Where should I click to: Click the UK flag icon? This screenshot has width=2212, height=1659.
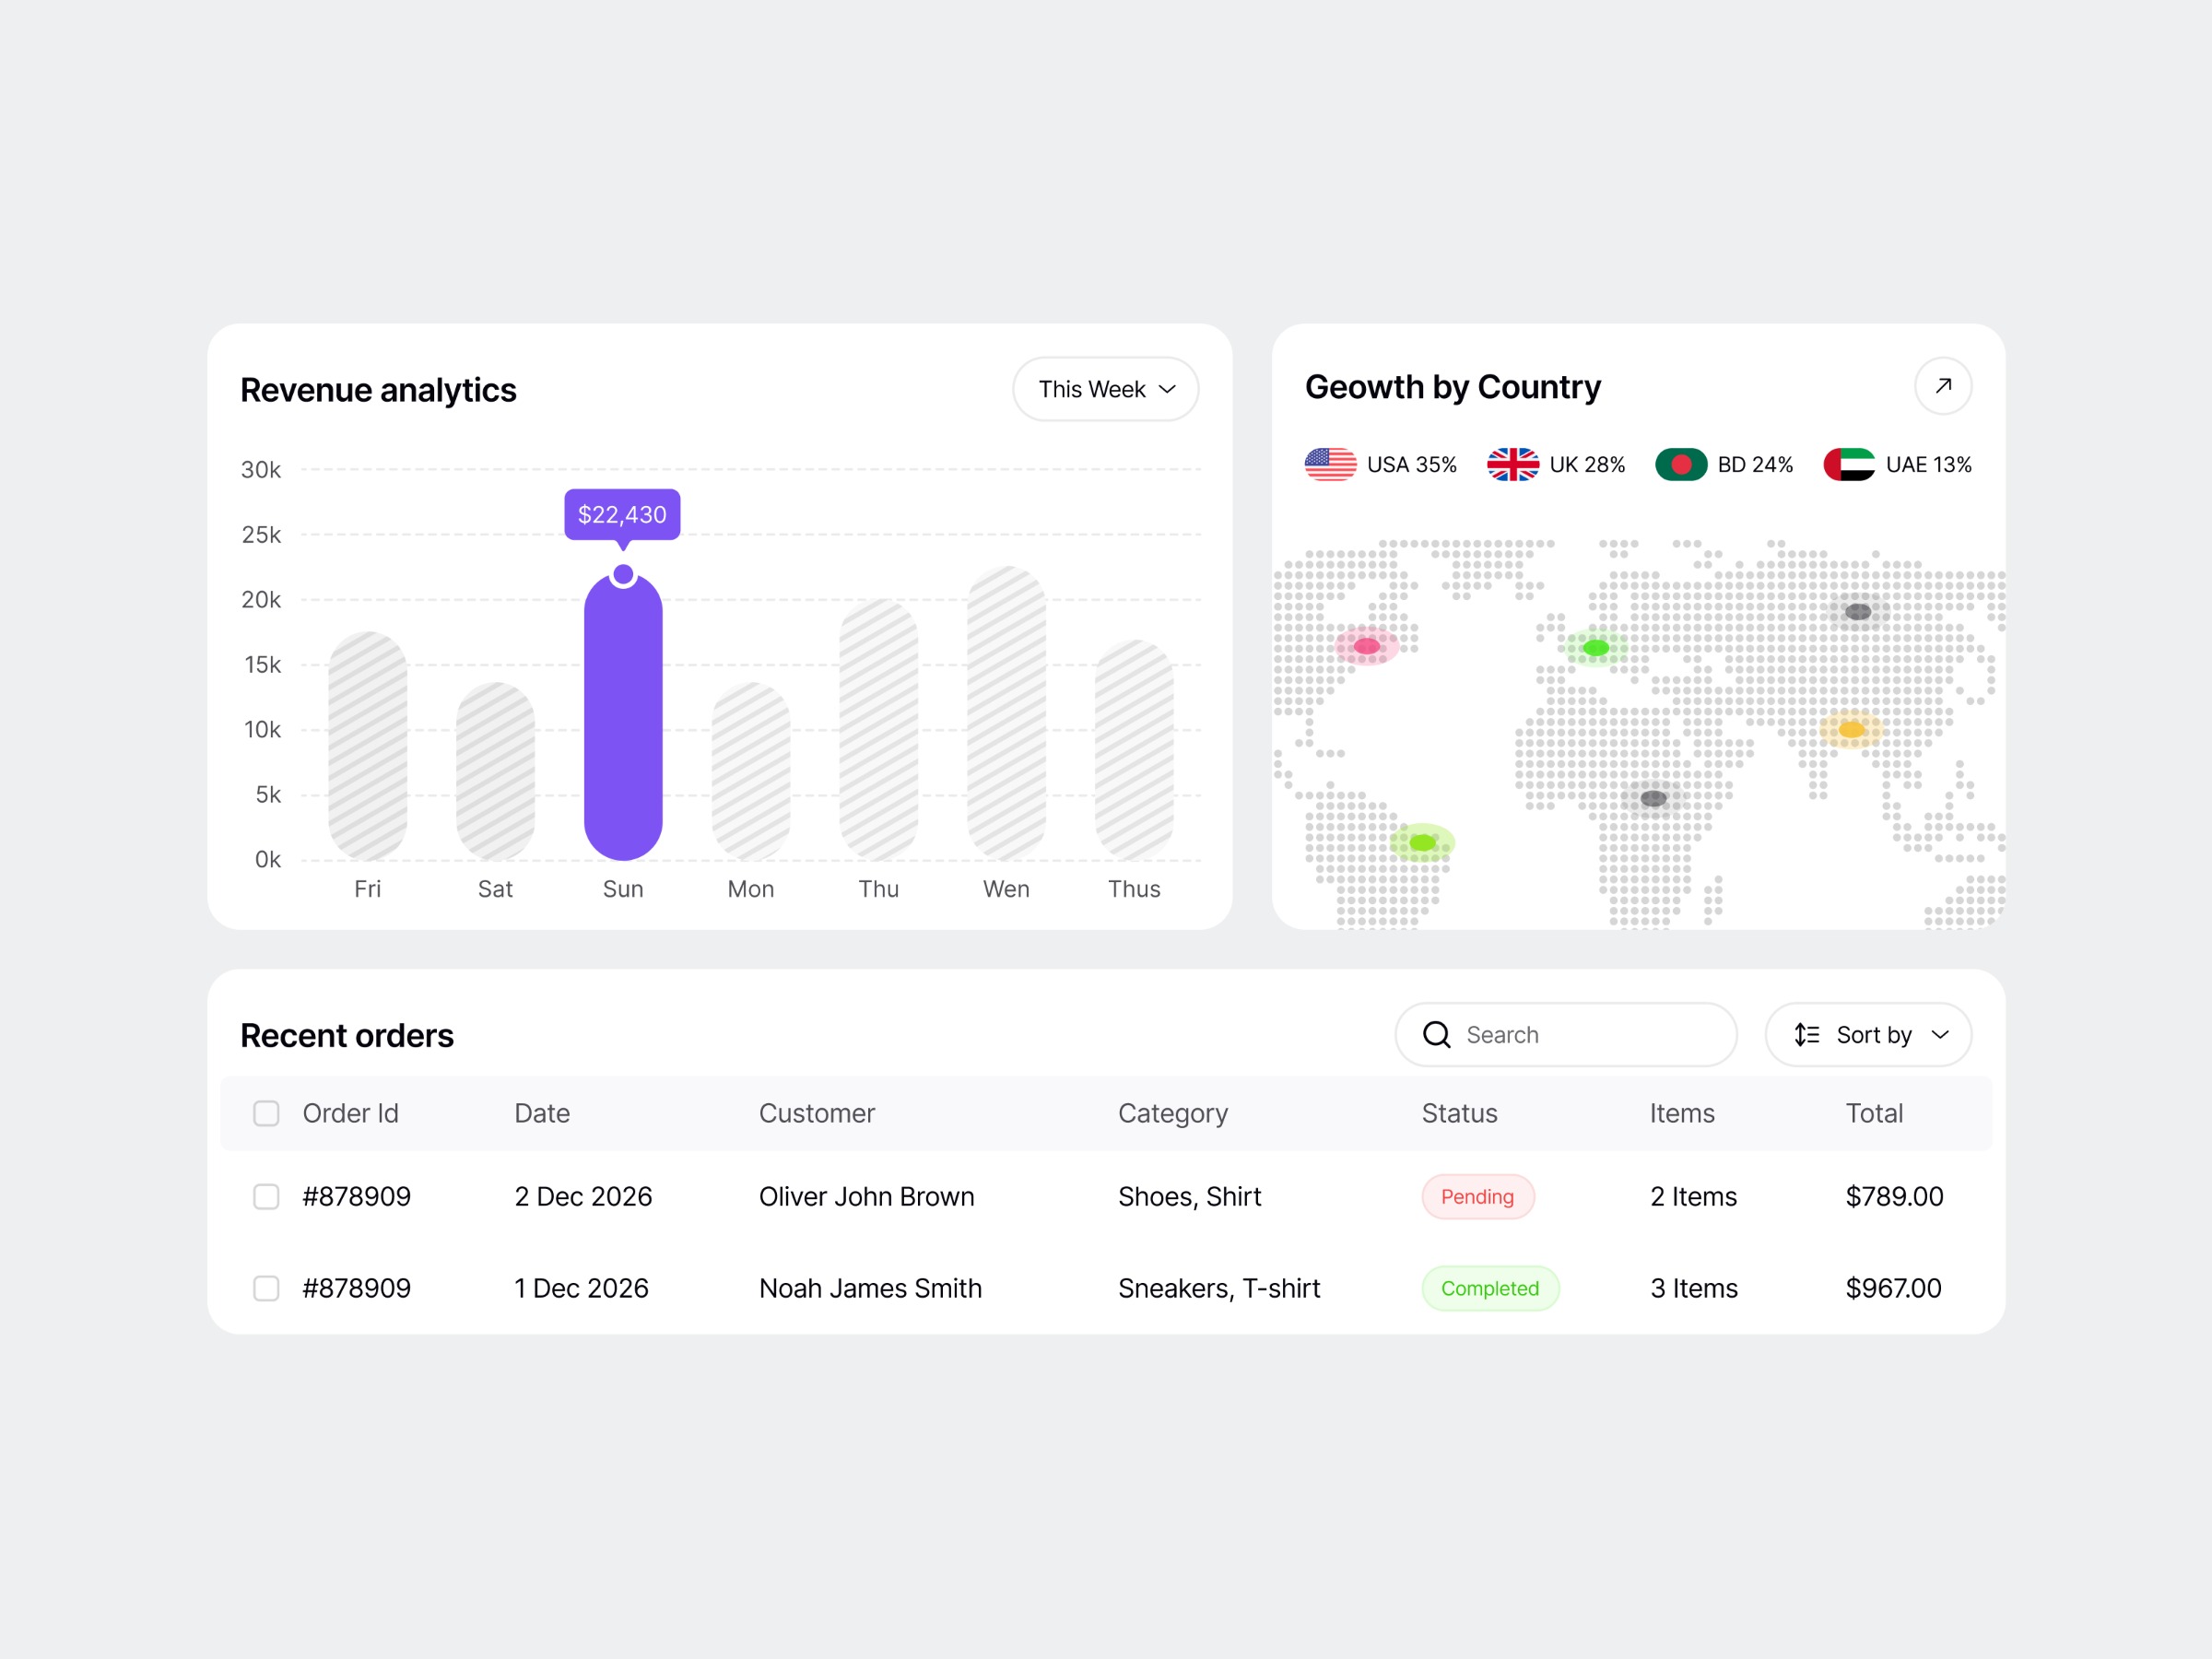pyautogui.click(x=1513, y=464)
